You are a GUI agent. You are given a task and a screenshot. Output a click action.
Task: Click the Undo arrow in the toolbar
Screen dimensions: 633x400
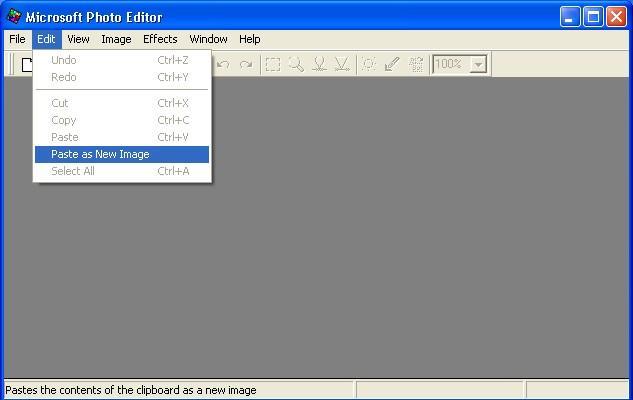[223, 64]
